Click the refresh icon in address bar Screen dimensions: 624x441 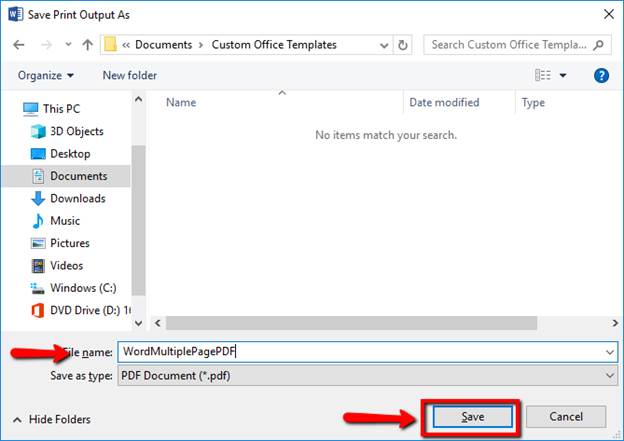coord(402,45)
